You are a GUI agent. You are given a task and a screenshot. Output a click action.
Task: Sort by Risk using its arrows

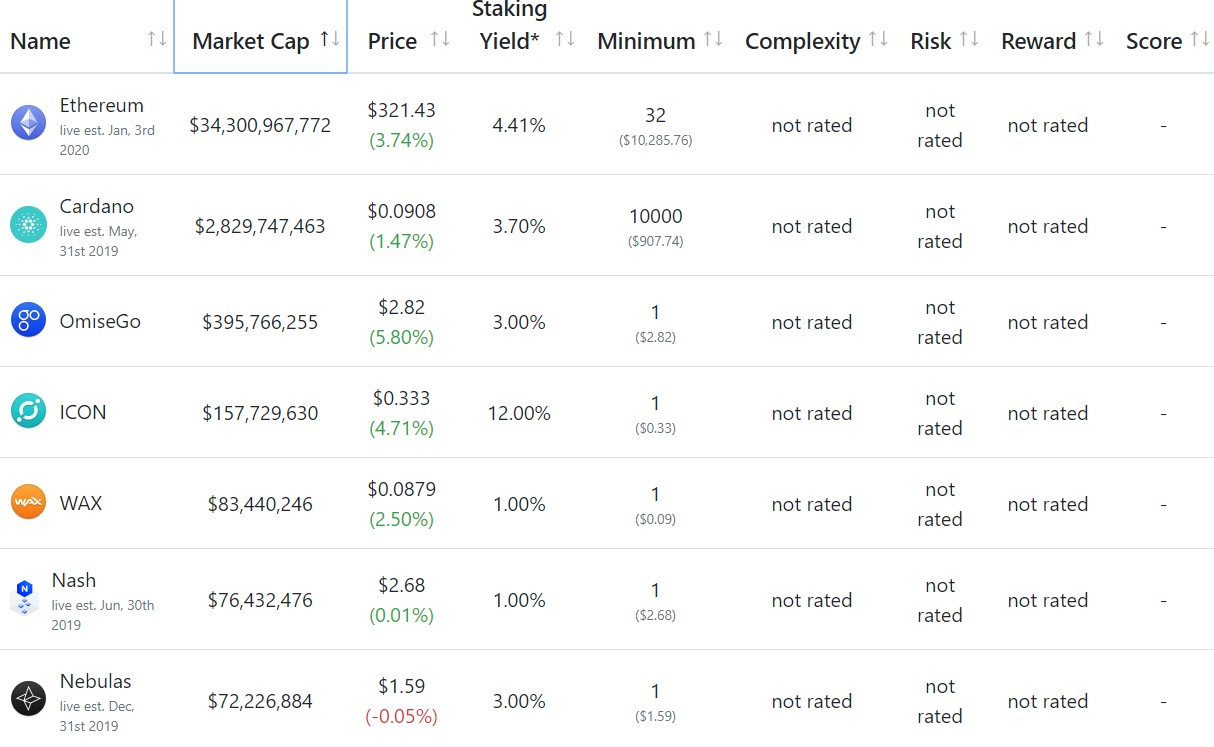pyautogui.click(x=969, y=40)
